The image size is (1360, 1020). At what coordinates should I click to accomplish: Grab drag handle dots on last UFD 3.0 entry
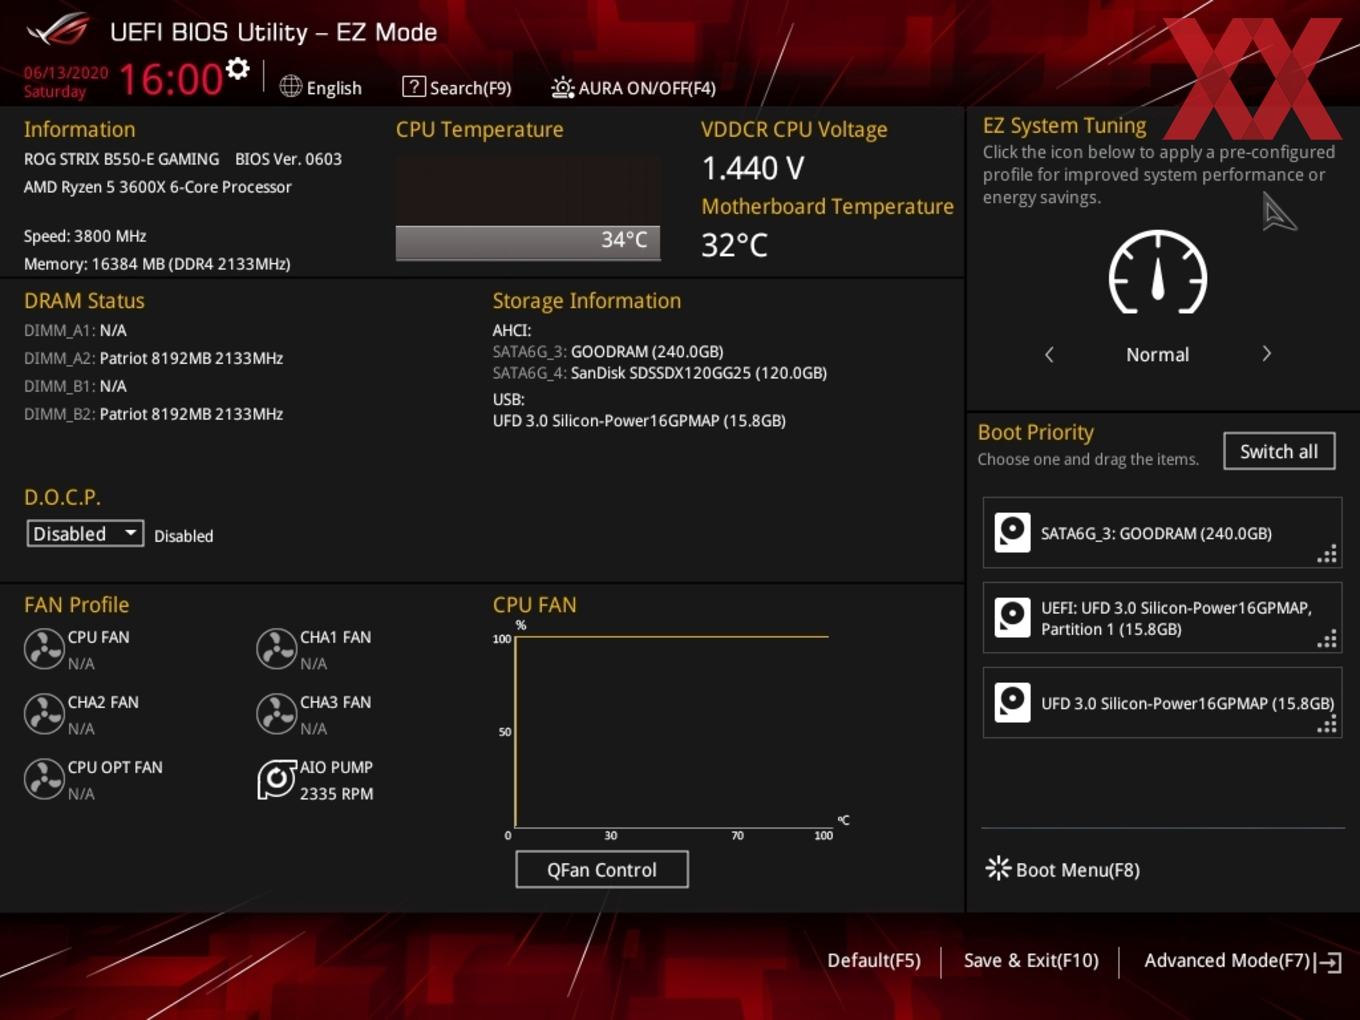point(1327,725)
